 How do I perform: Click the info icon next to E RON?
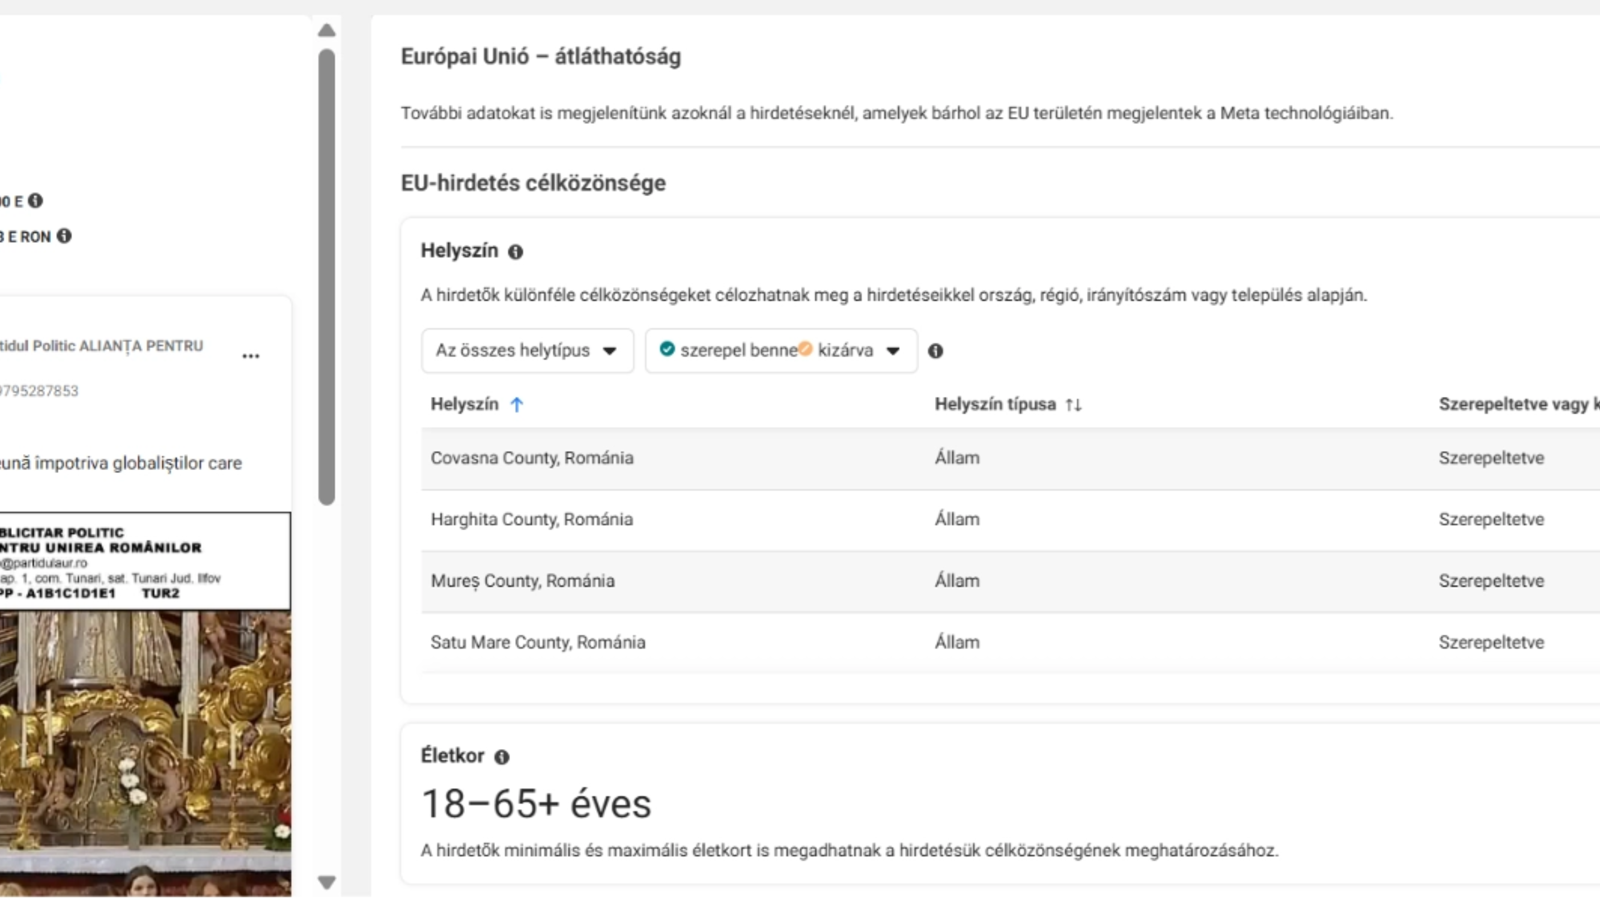(64, 236)
